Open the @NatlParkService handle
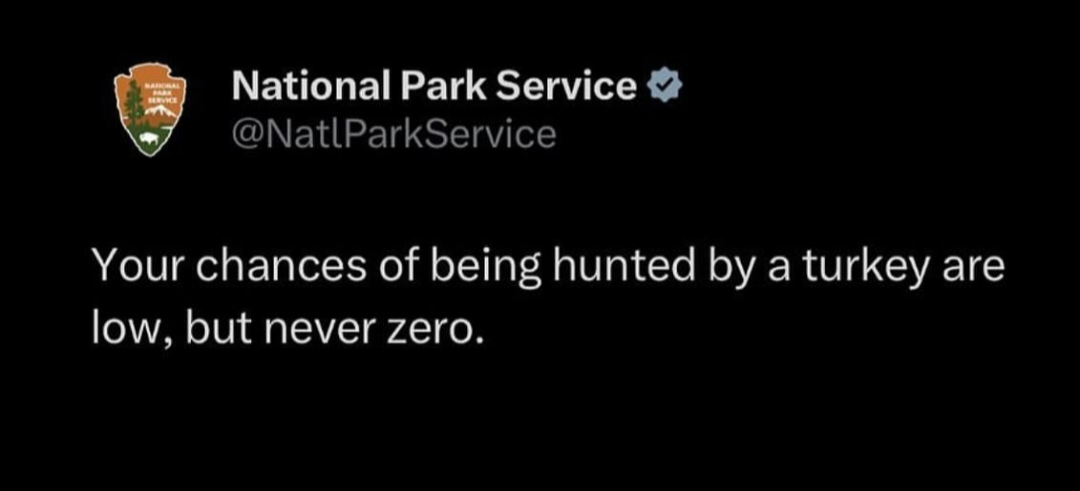The width and height of the screenshot is (1080, 491). [394, 134]
